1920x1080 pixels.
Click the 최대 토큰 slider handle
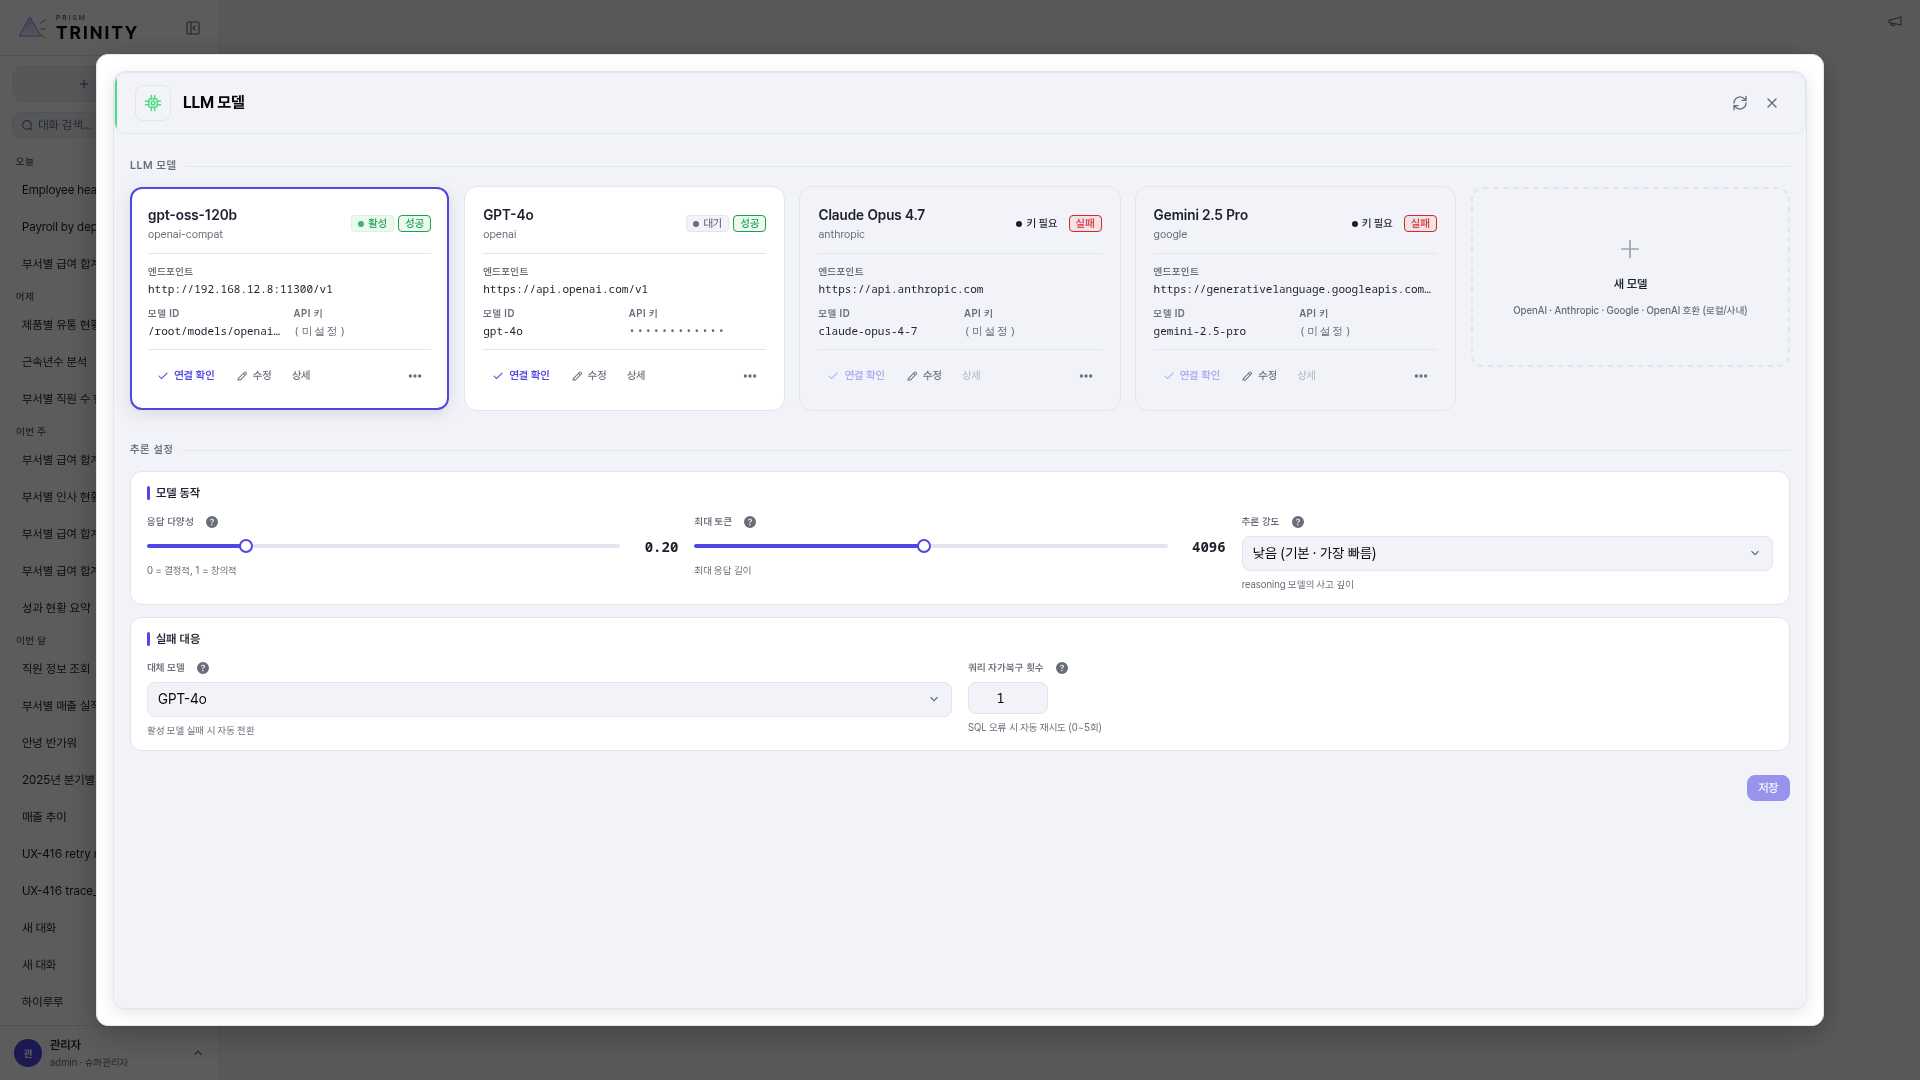click(x=924, y=546)
